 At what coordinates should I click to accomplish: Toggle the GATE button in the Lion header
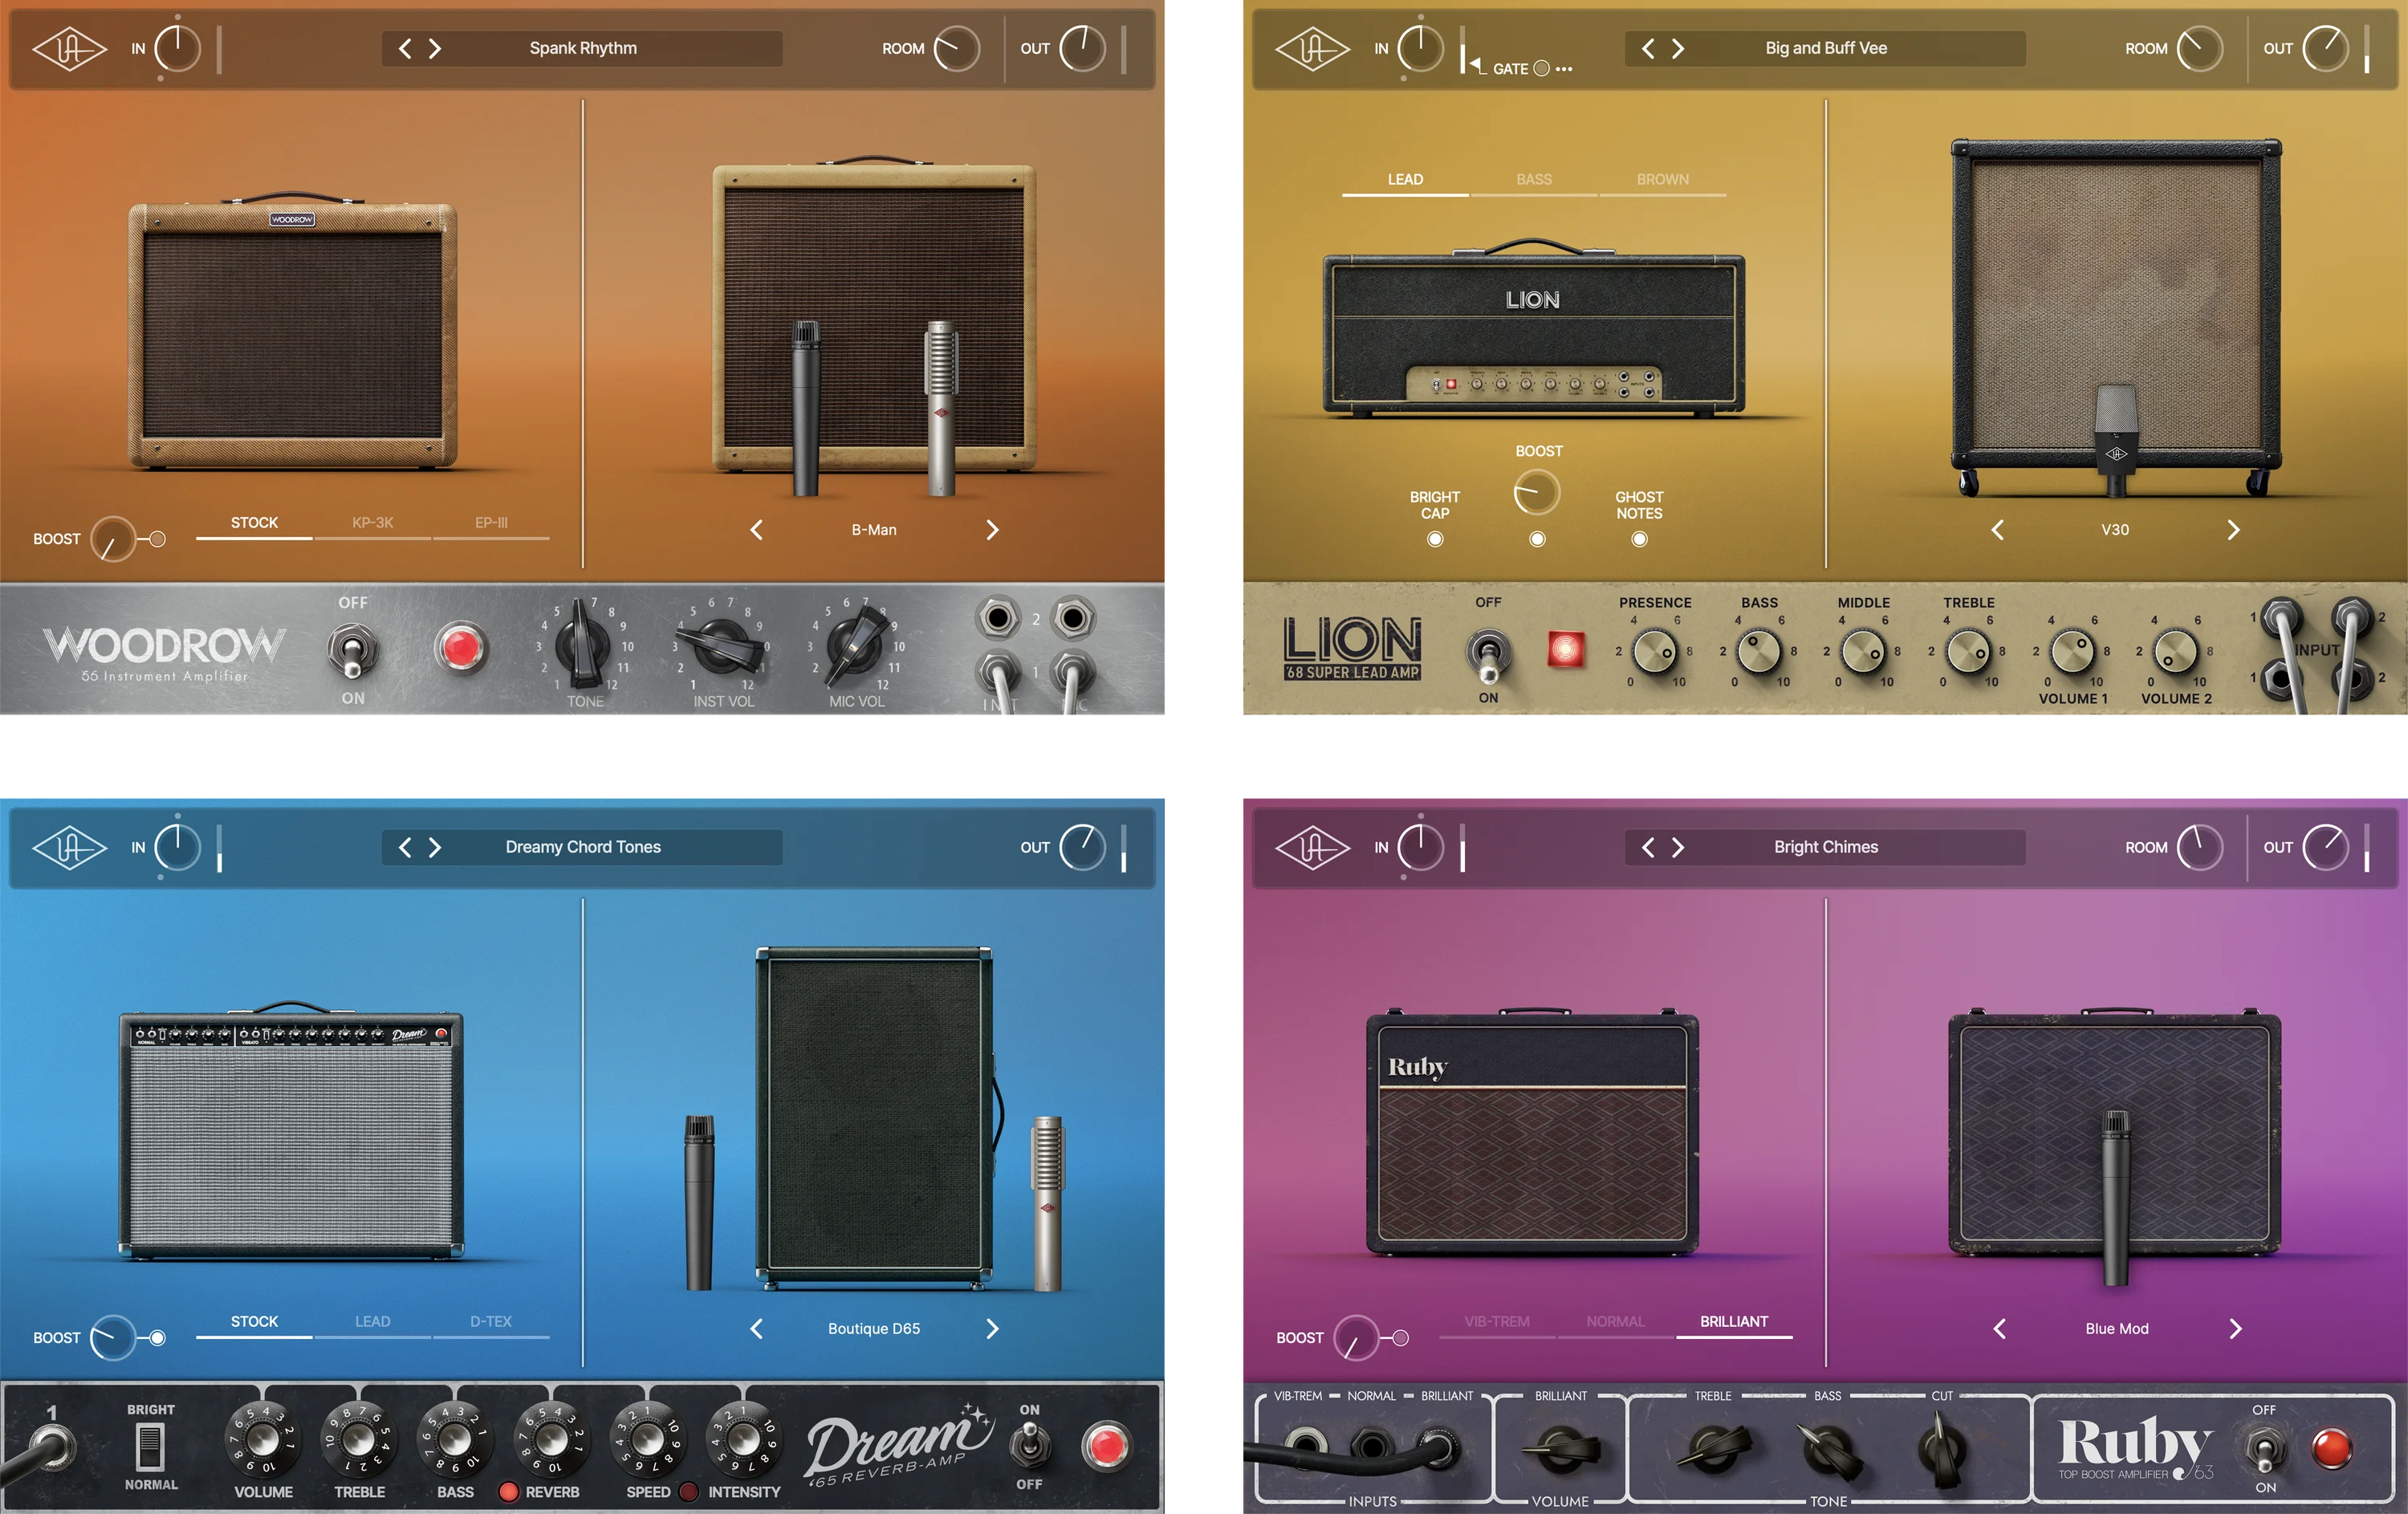[x=1541, y=68]
